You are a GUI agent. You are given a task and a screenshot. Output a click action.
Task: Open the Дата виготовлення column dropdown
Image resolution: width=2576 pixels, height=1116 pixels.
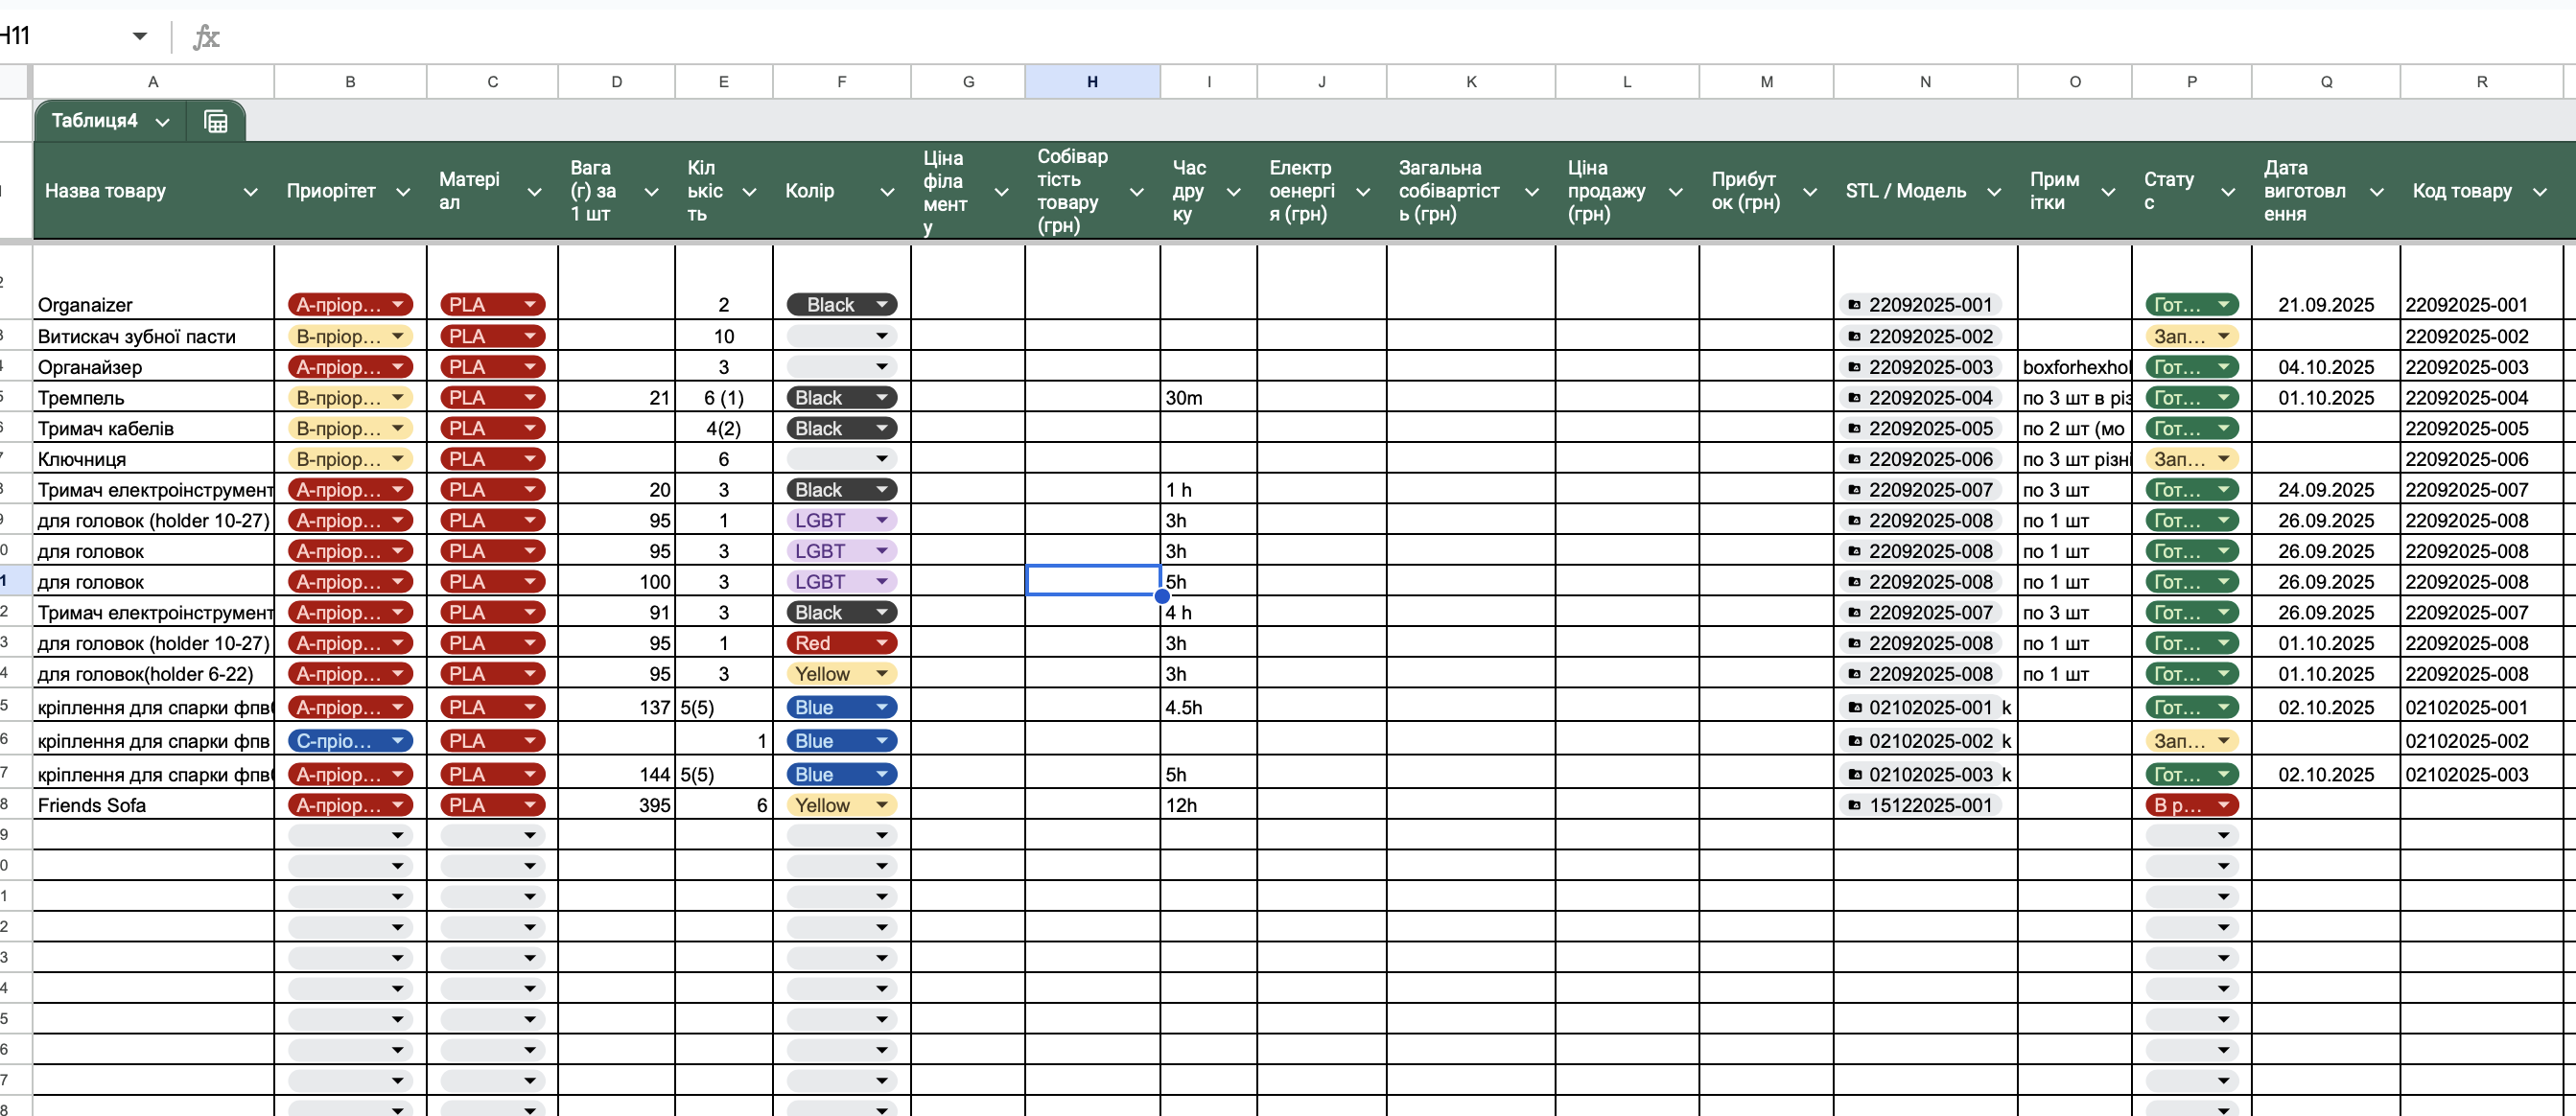click(x=2377, y=191)
